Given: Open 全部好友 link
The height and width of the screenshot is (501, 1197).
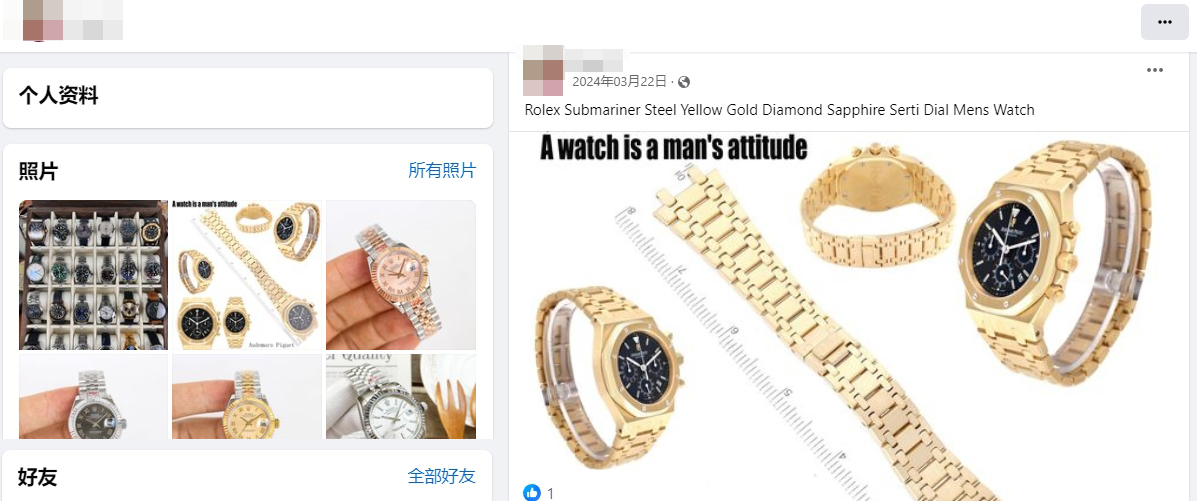Looking at the screenshot, I should (442, 477).
